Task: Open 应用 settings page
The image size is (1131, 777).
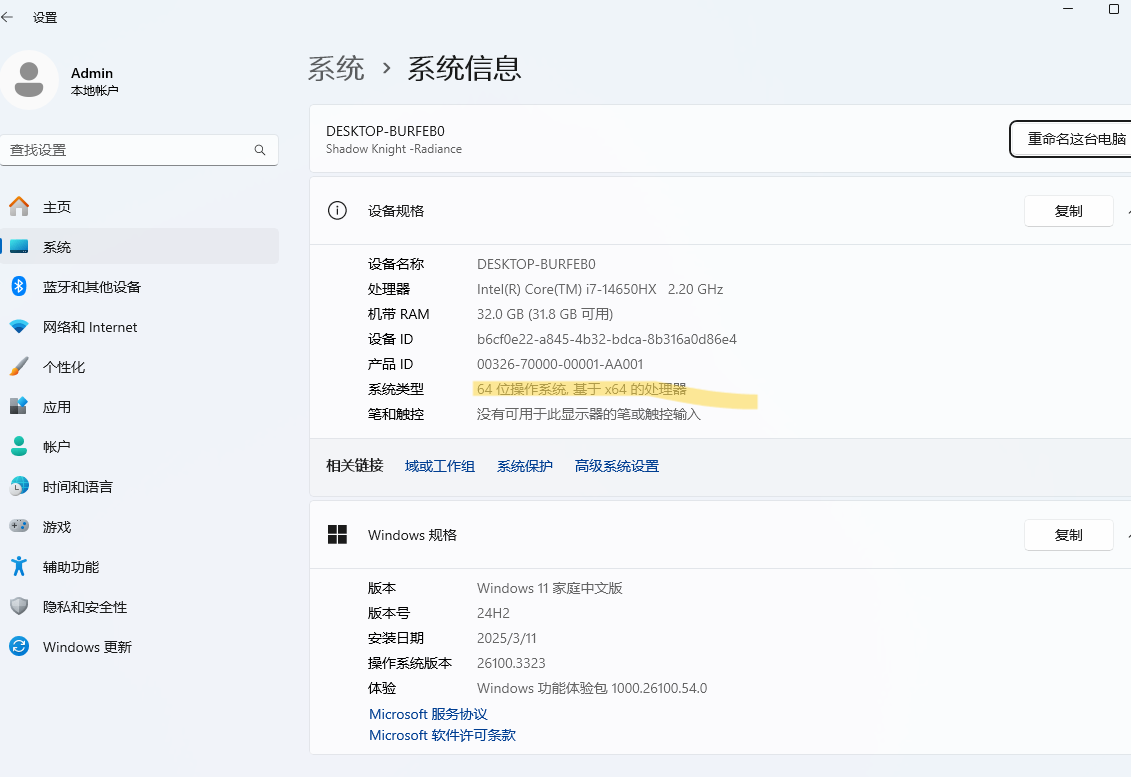Action: pyautogui.click(x=140, y=406)
